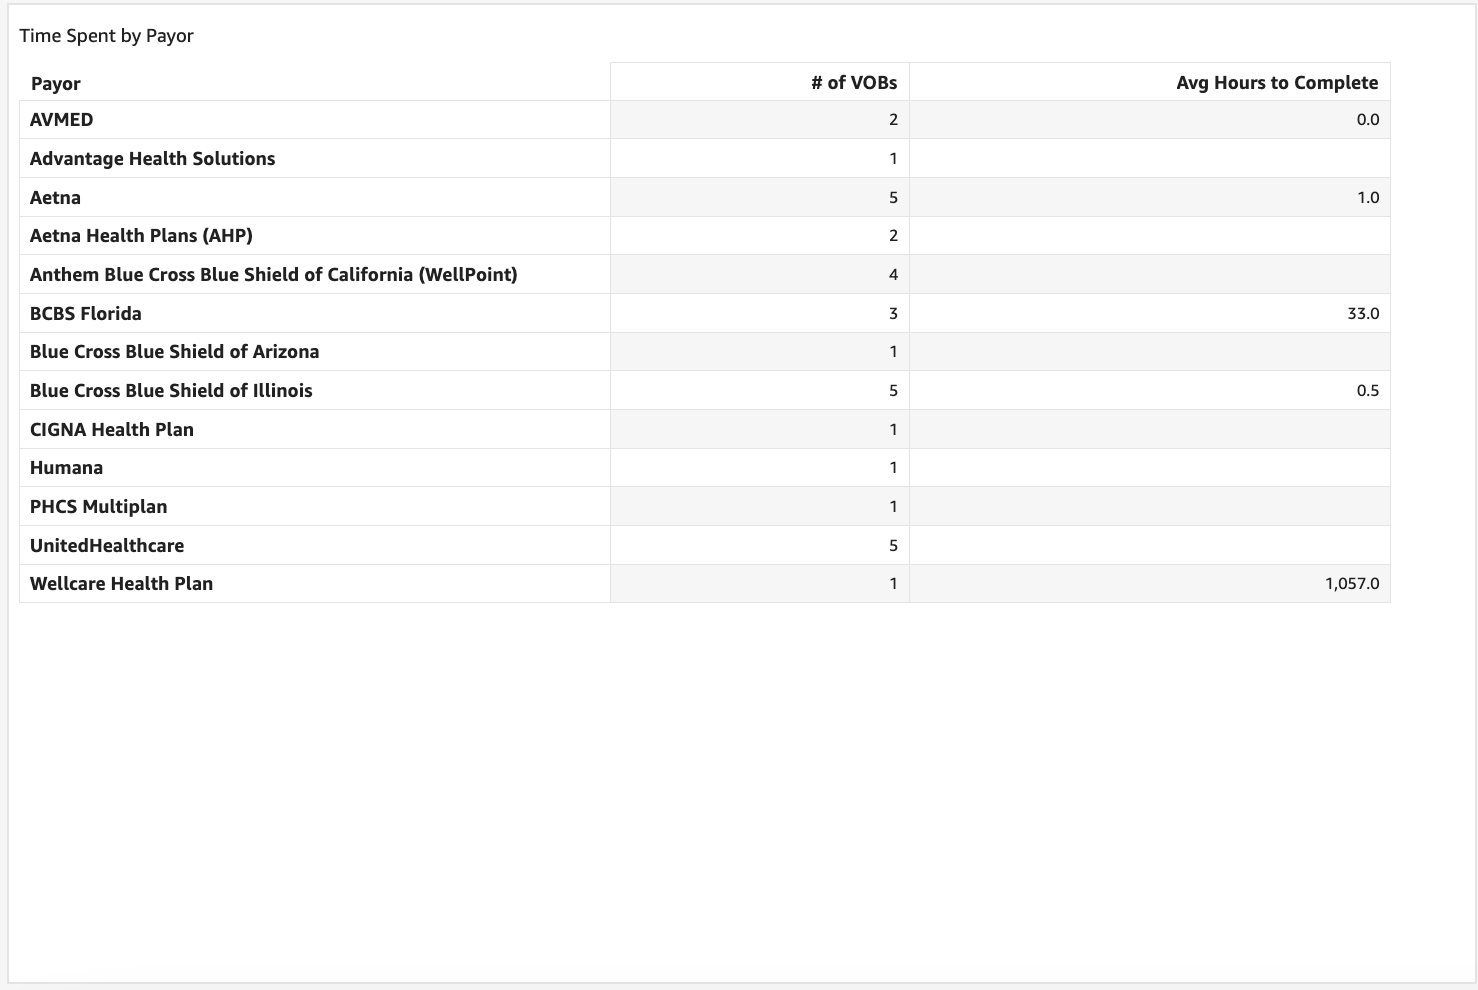The height and width of the screenshot is (990, 1478).
Task: Click the Avg Hours to Complete header
Action: click(1276, 83)
